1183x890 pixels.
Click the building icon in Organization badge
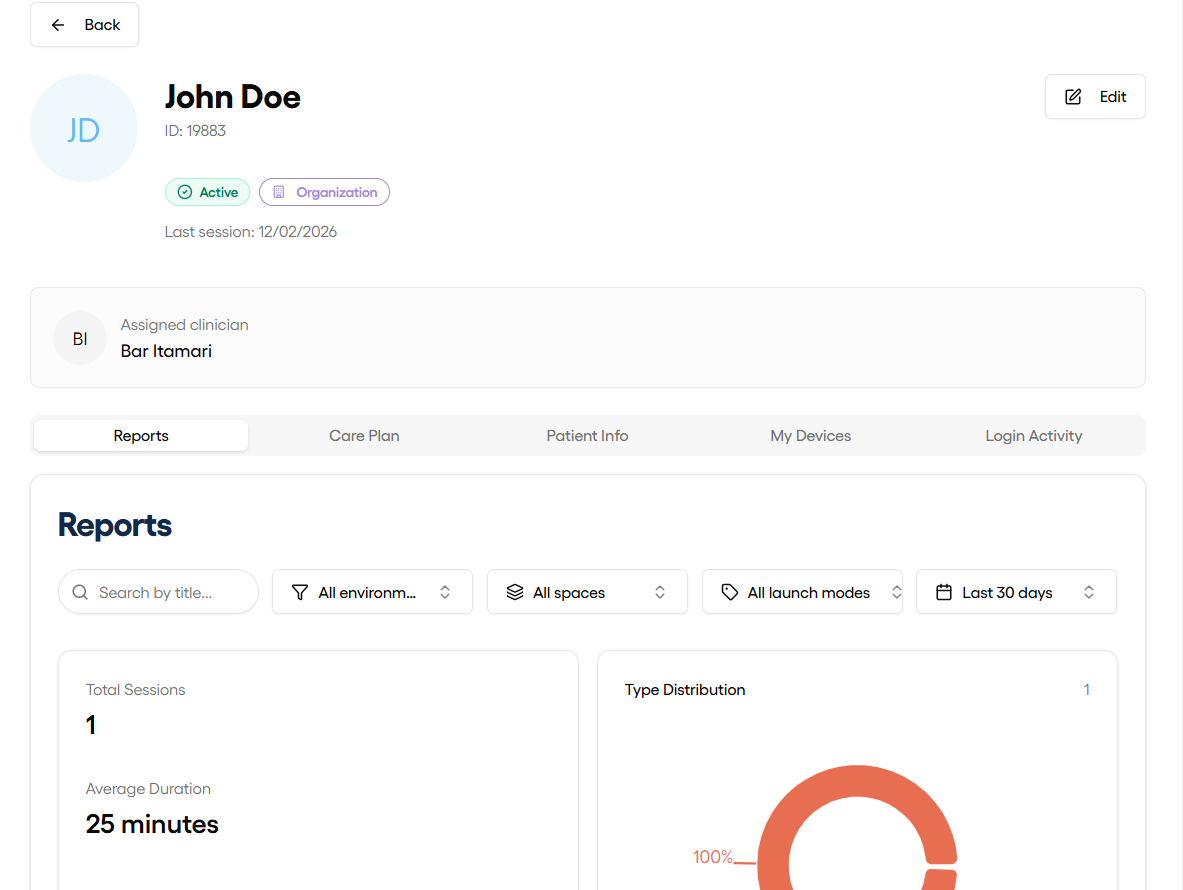[x=279, y=192]
